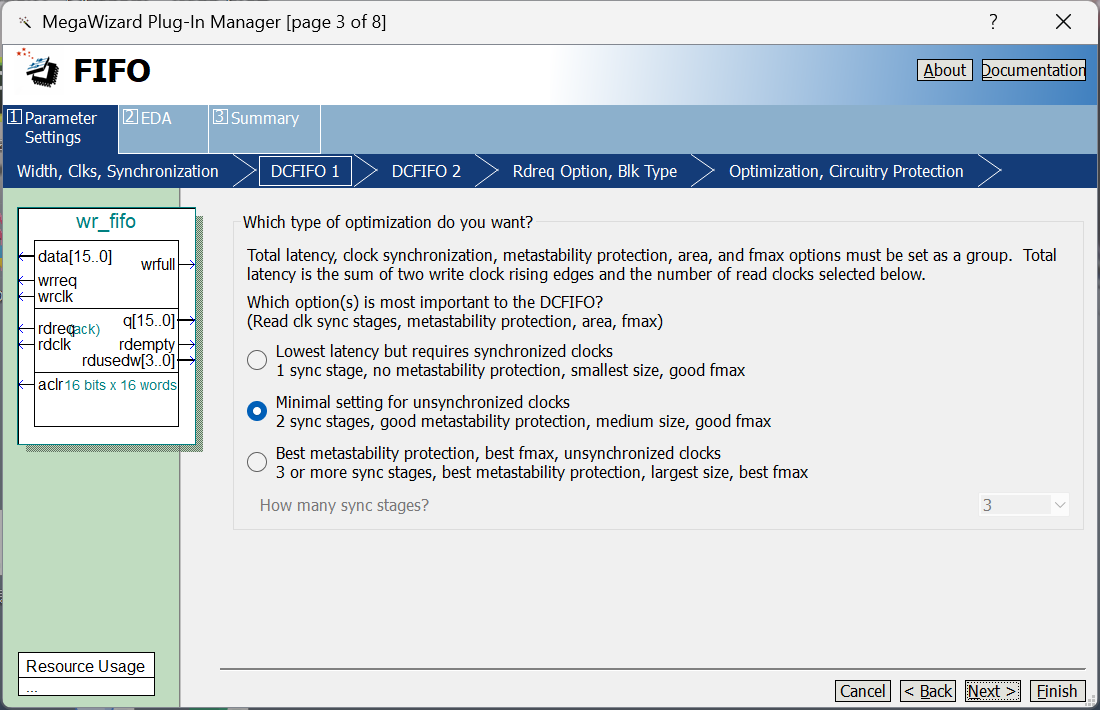Go back with the < Back button

927,691
